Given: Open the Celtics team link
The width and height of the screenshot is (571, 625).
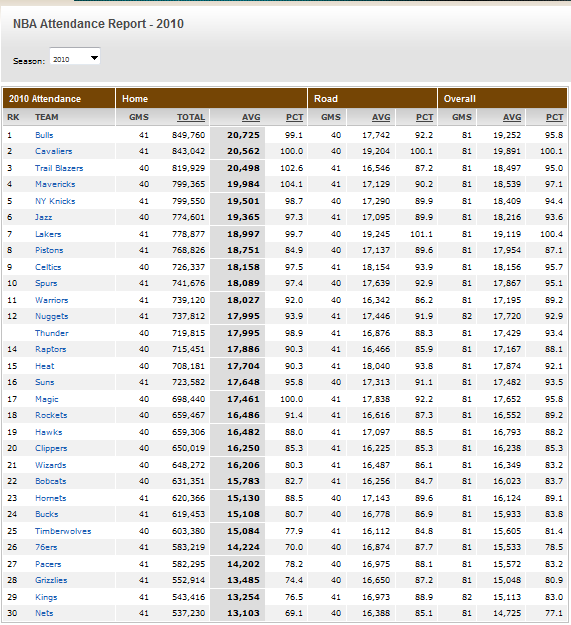Looking at the screenshot, I should coord(48,267).
